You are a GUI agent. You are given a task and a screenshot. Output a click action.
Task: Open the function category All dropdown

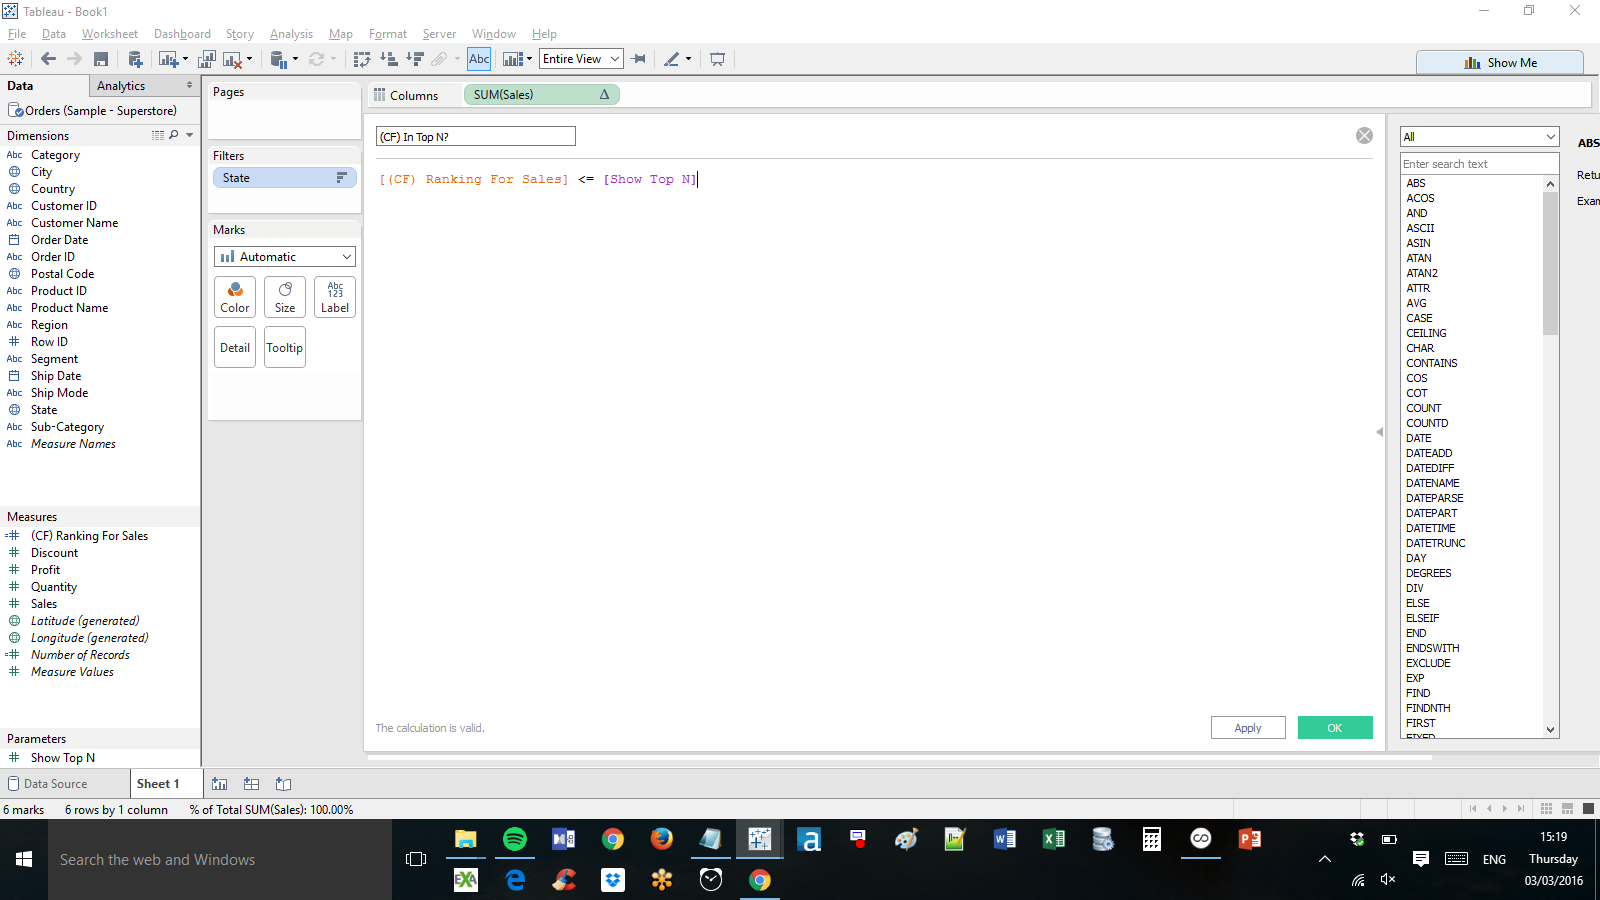pyautogui.click(x=1479, y=137)
